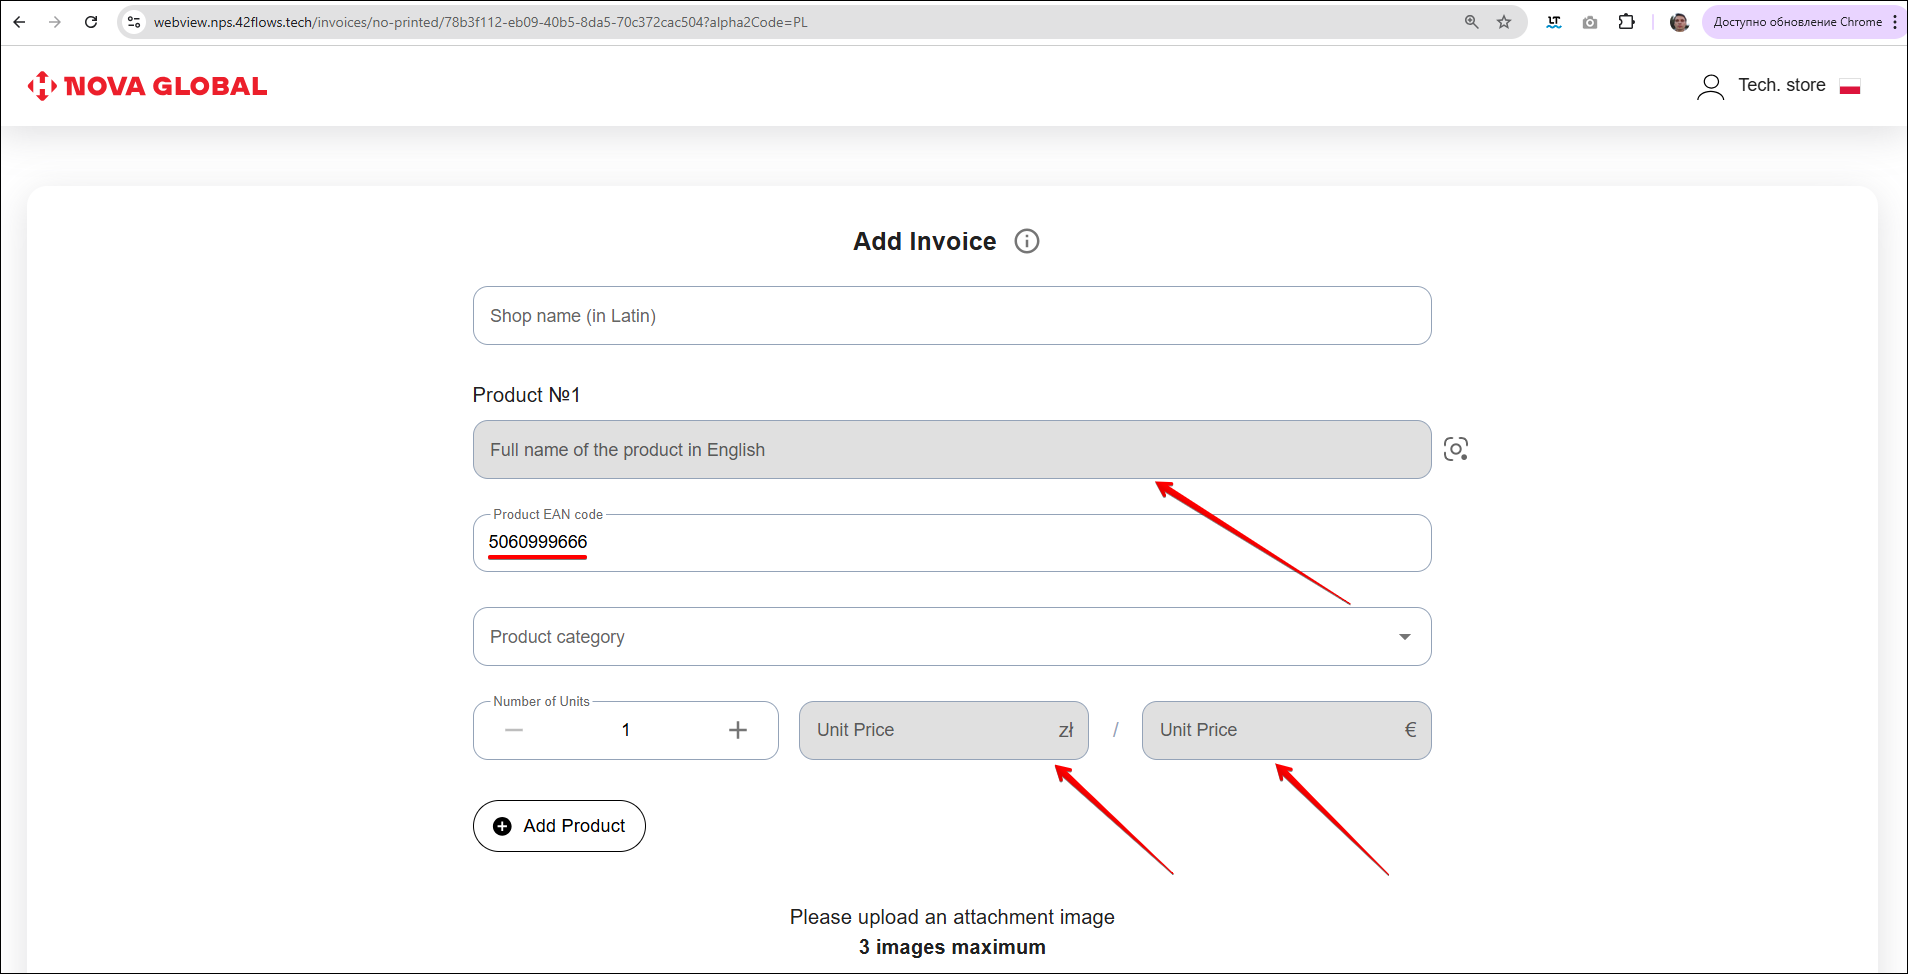
Task: Open the Chrome extensions puzzle icon
Action: point(1627,22)
